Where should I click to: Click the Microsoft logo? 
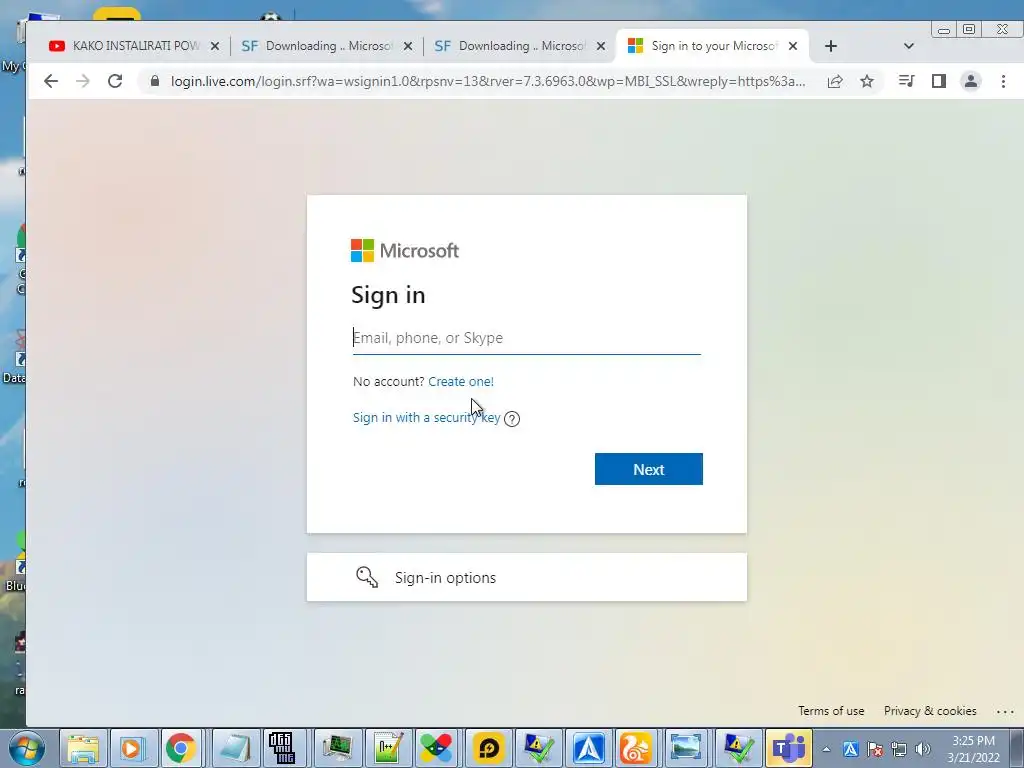[x=405, y=250]
